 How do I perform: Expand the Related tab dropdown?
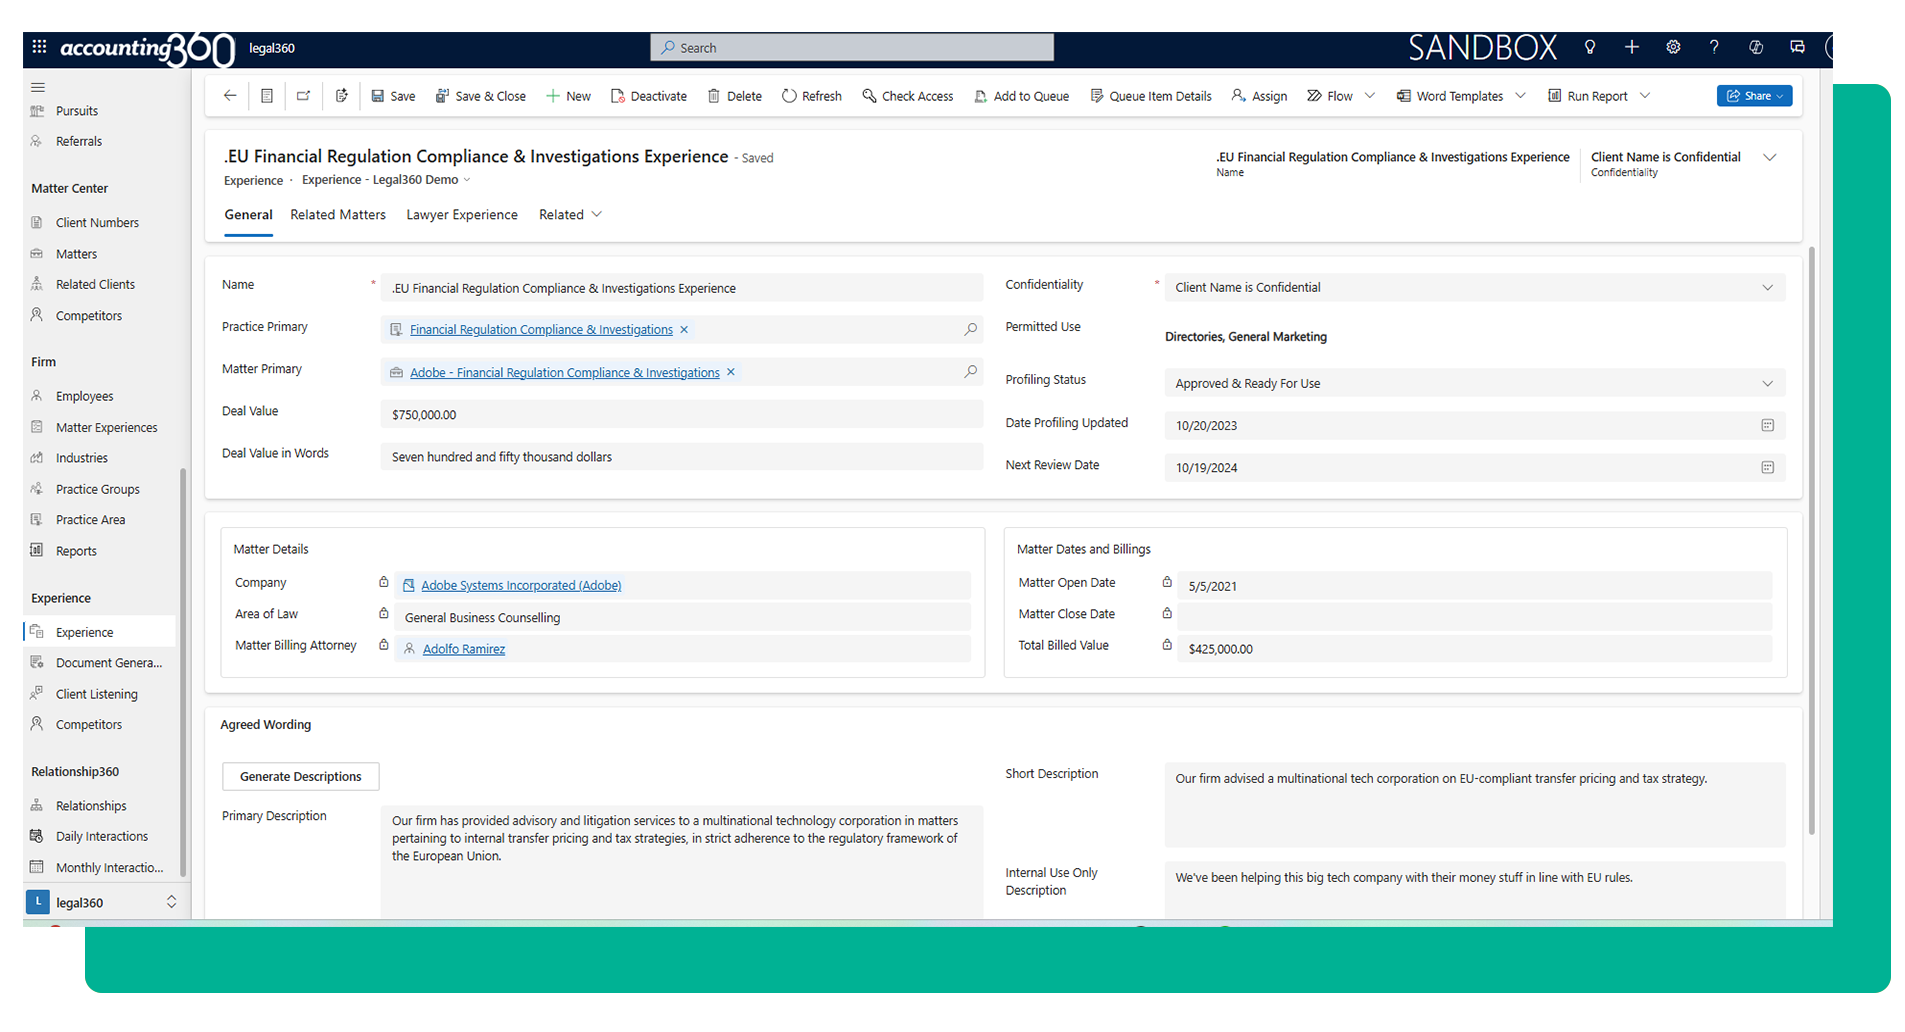[x=597, y=215]
